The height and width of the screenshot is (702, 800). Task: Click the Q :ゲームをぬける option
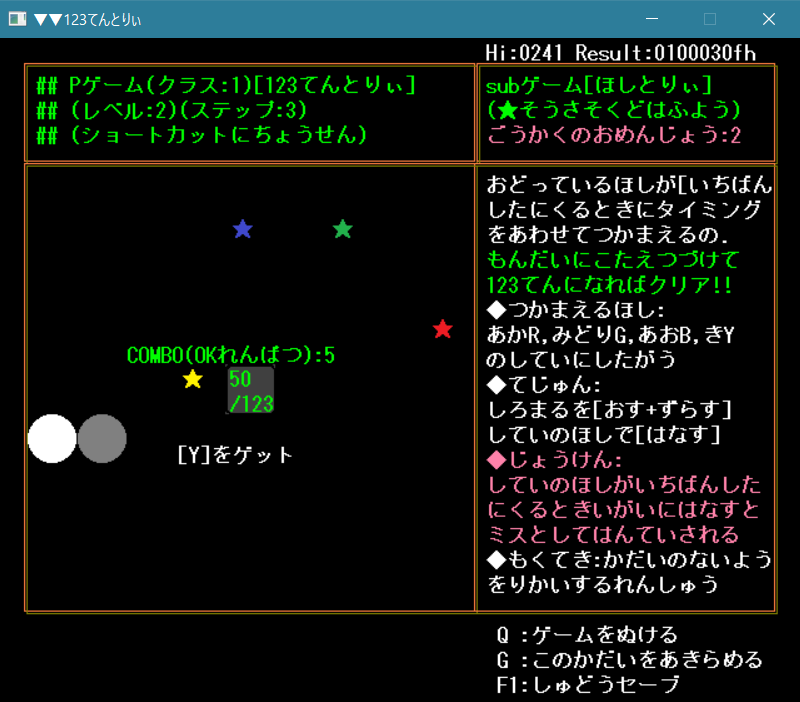[x=587, y=635]
